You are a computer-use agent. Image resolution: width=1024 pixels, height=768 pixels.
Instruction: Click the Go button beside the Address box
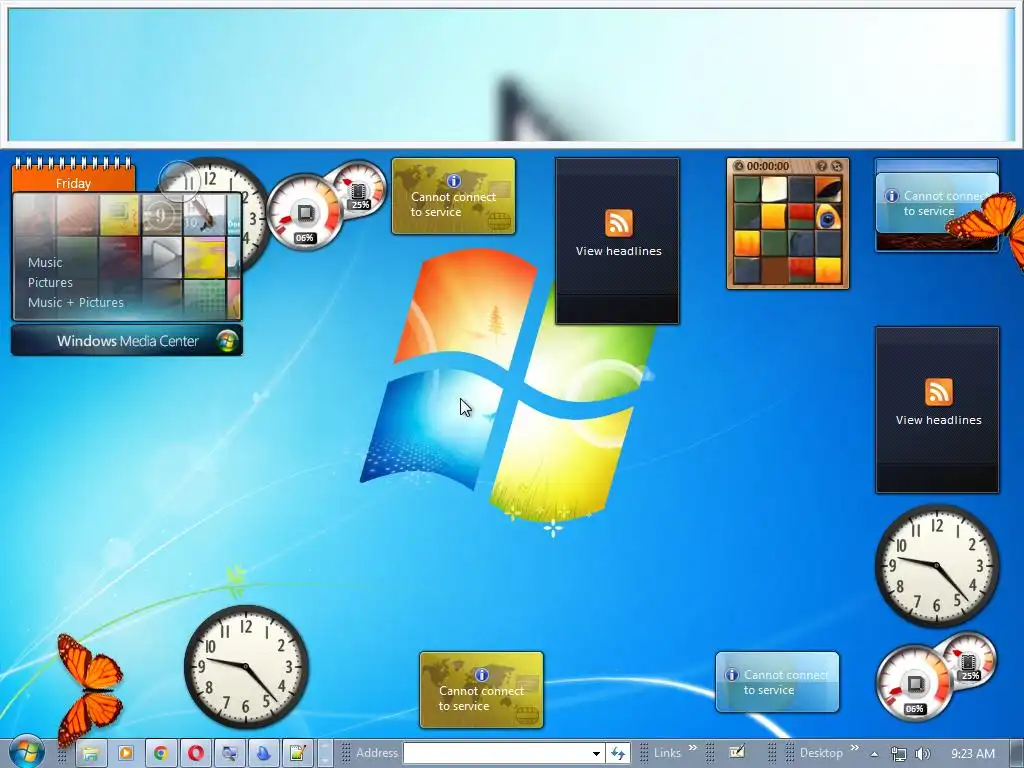618,753
